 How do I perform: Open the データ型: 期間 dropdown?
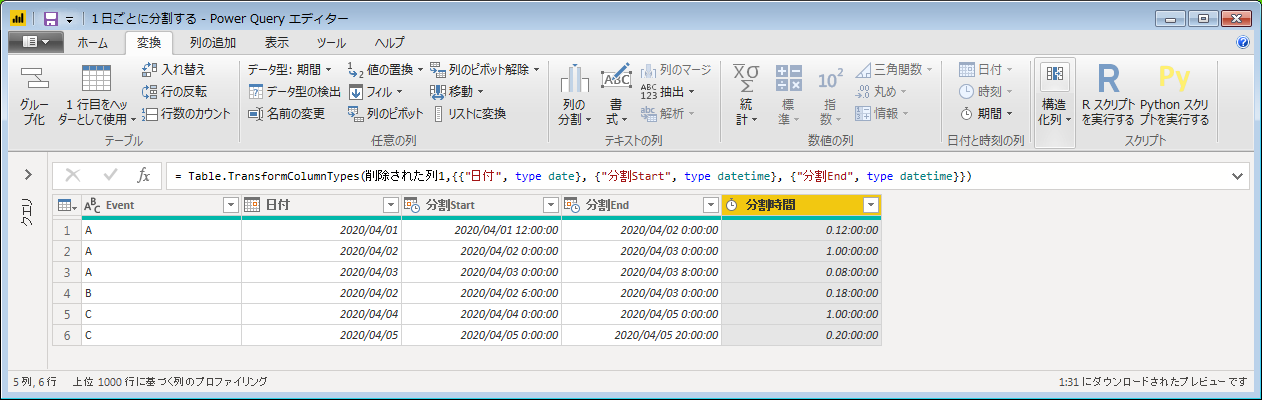pos(290,70)
